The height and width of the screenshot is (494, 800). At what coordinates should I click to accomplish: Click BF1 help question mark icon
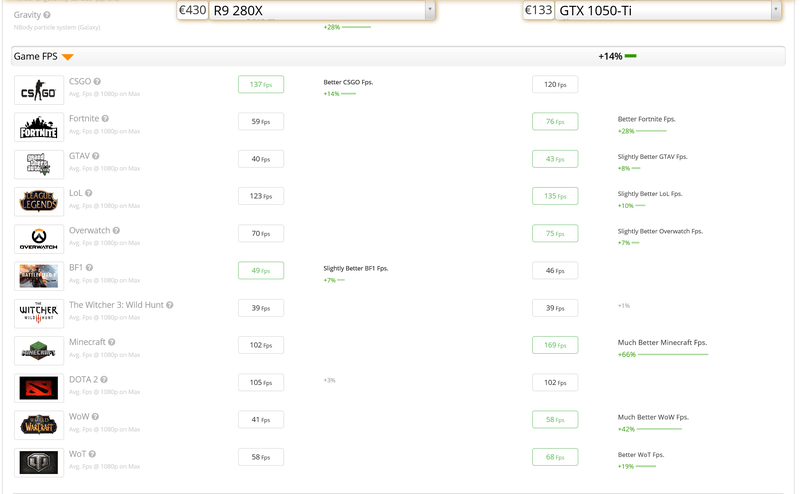[89, 267]
